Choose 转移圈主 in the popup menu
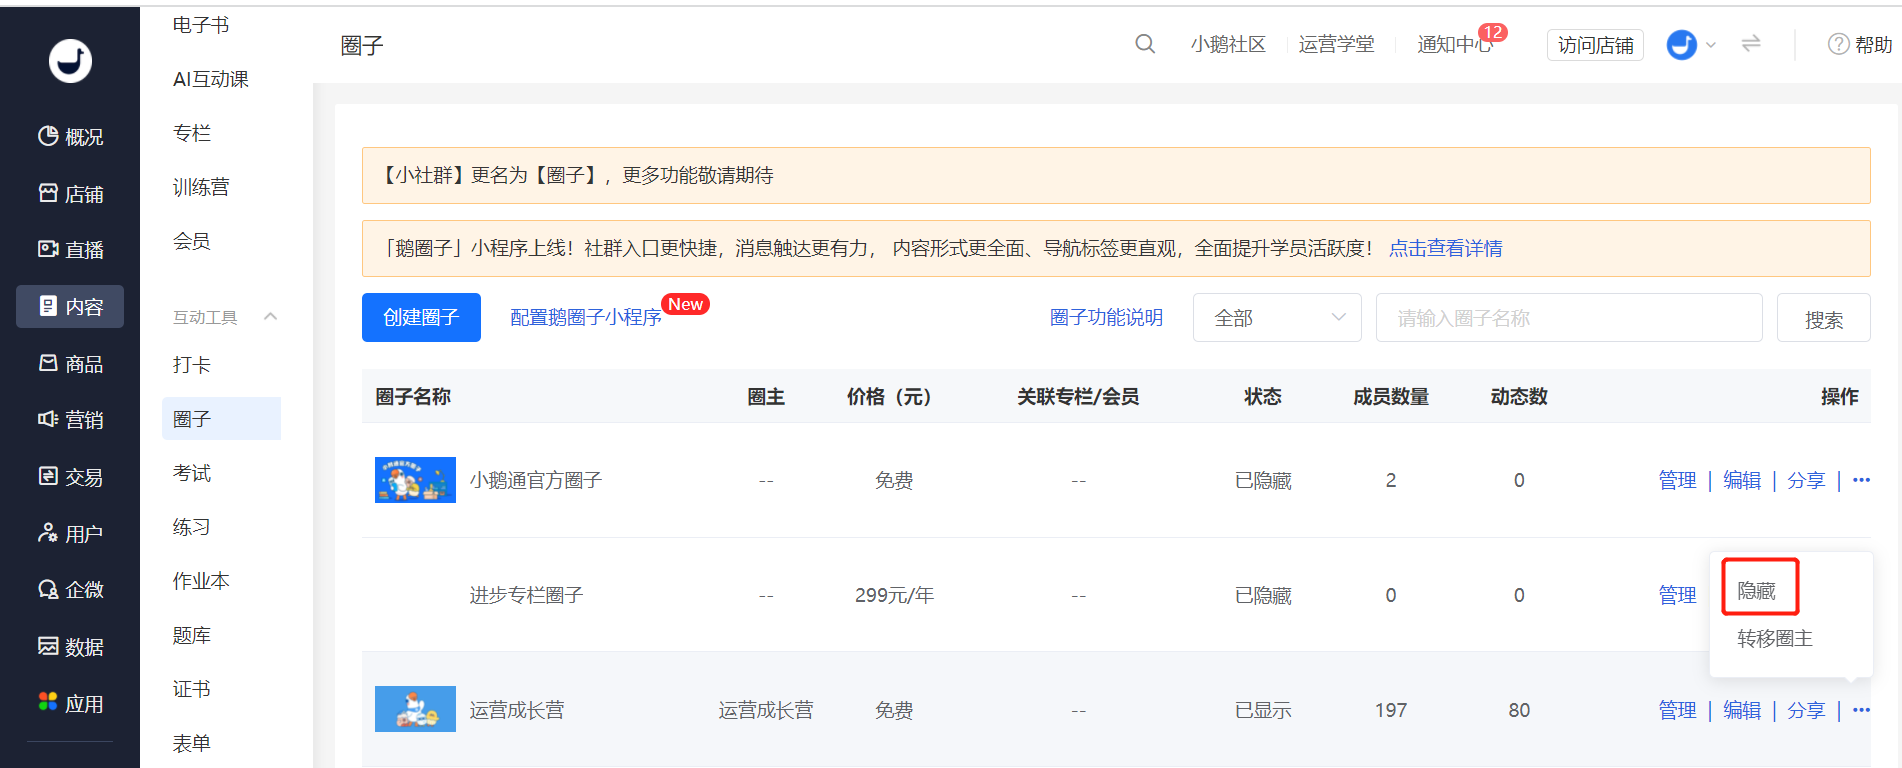The width and height of the screenshot is (1902, 768). (1775, 638)
